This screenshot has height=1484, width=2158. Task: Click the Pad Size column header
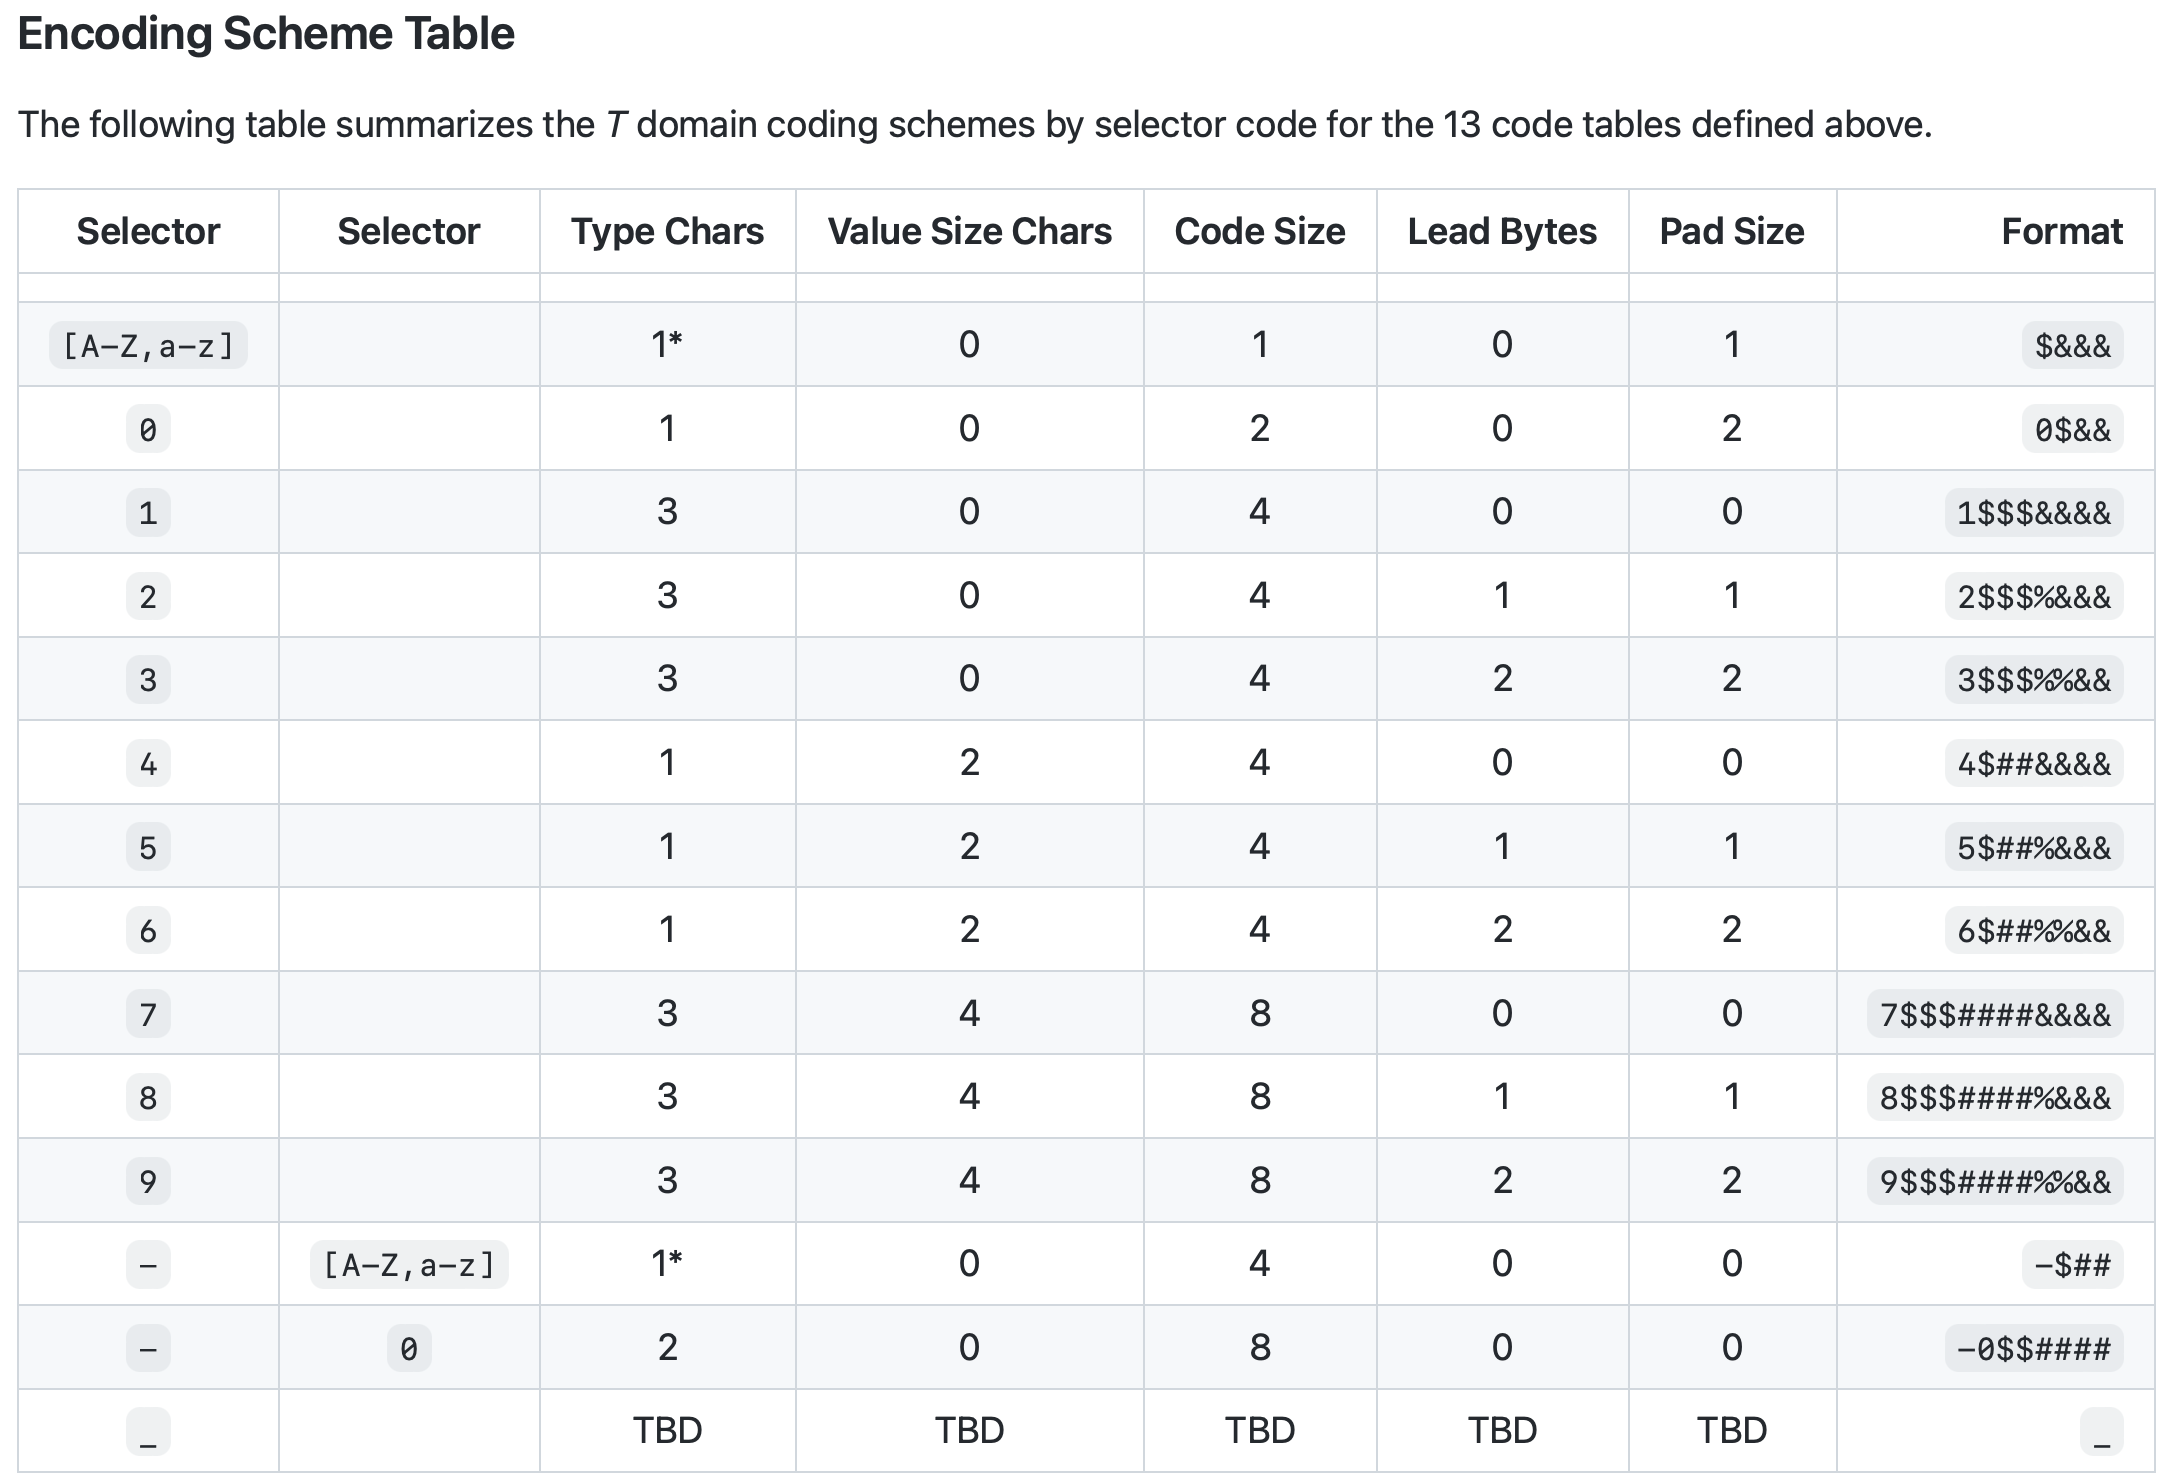click(x=1731, y=231)
